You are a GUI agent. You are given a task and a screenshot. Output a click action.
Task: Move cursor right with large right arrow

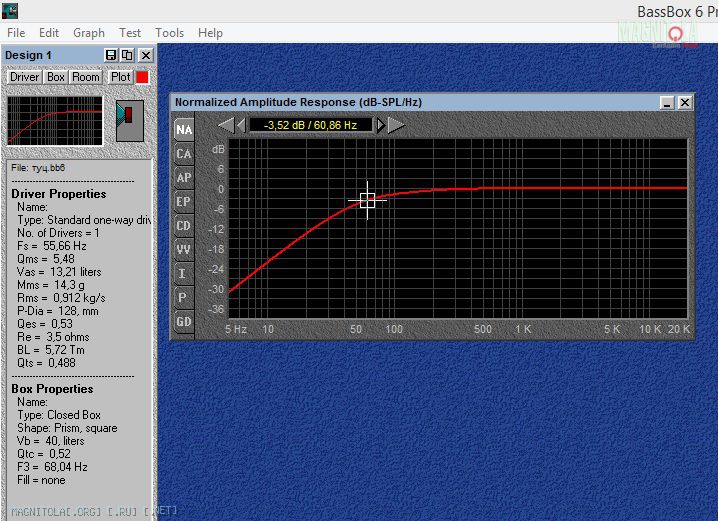point(396,125)
